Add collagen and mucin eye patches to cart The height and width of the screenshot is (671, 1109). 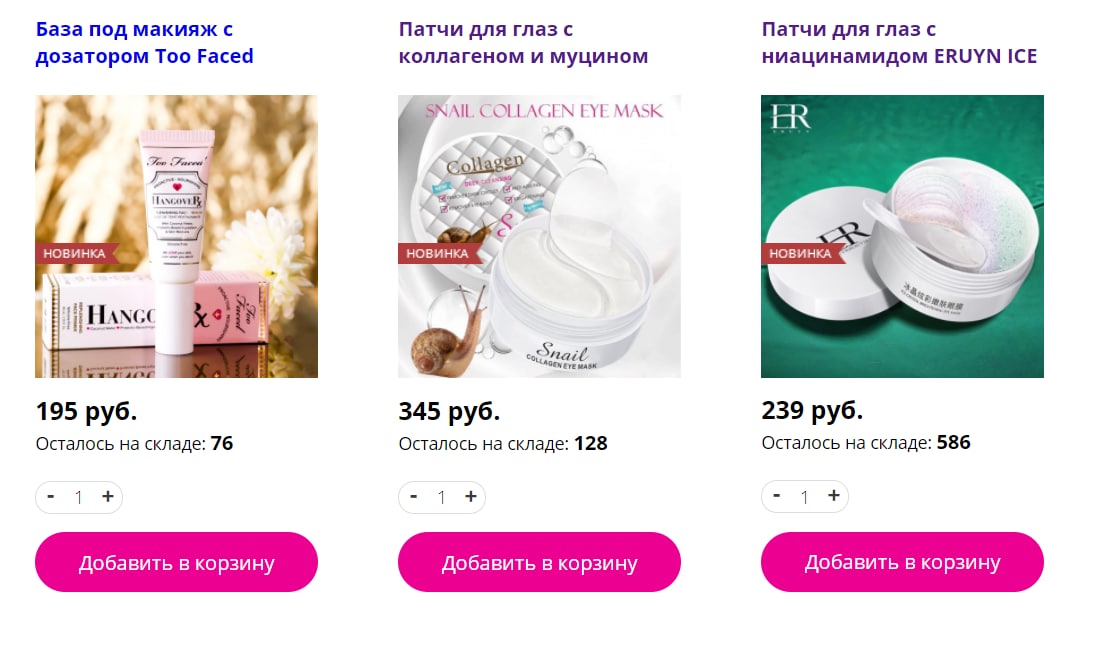tap(539, 562)
